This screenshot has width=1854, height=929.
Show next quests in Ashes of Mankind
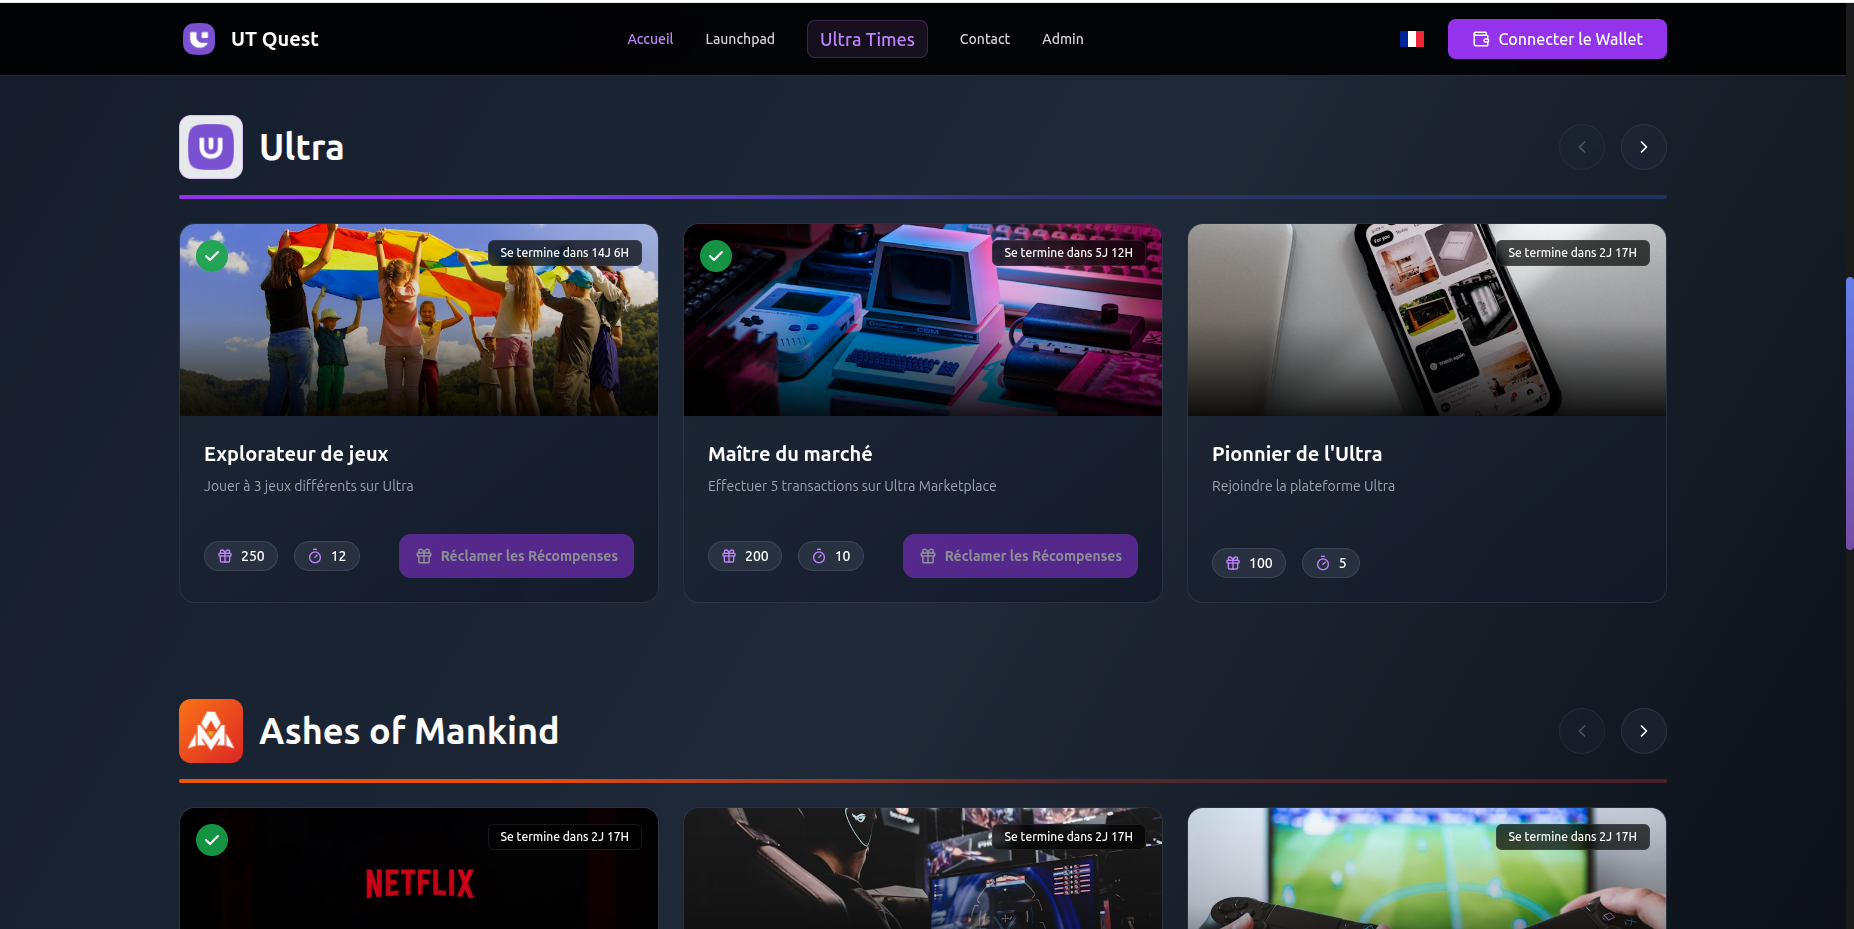(x=1643, y=731)
